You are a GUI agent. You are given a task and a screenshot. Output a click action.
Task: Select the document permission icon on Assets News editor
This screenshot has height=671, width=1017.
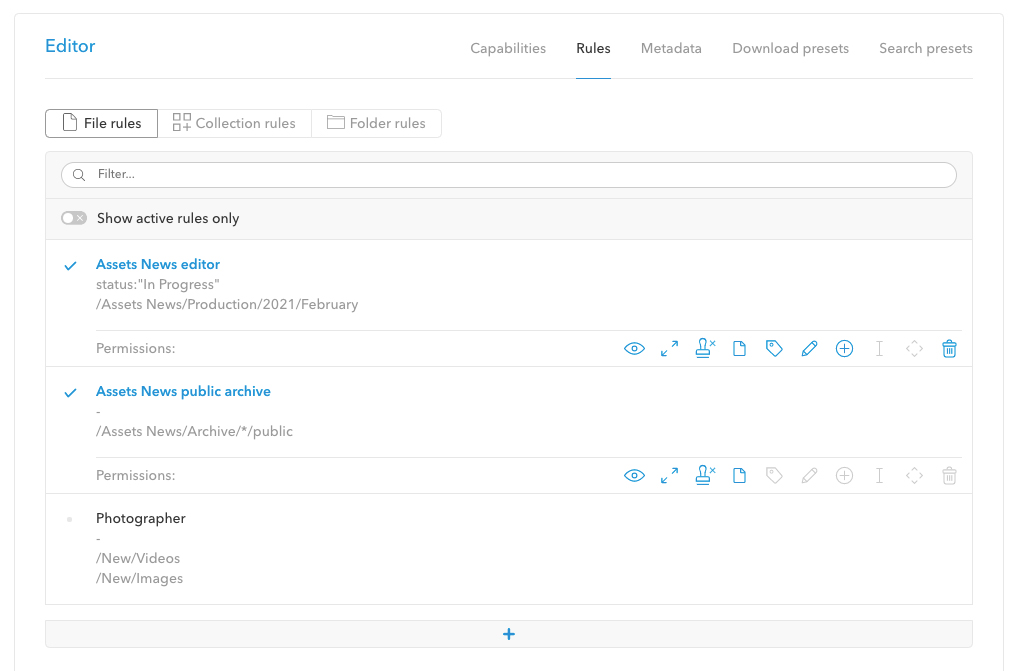739,348
